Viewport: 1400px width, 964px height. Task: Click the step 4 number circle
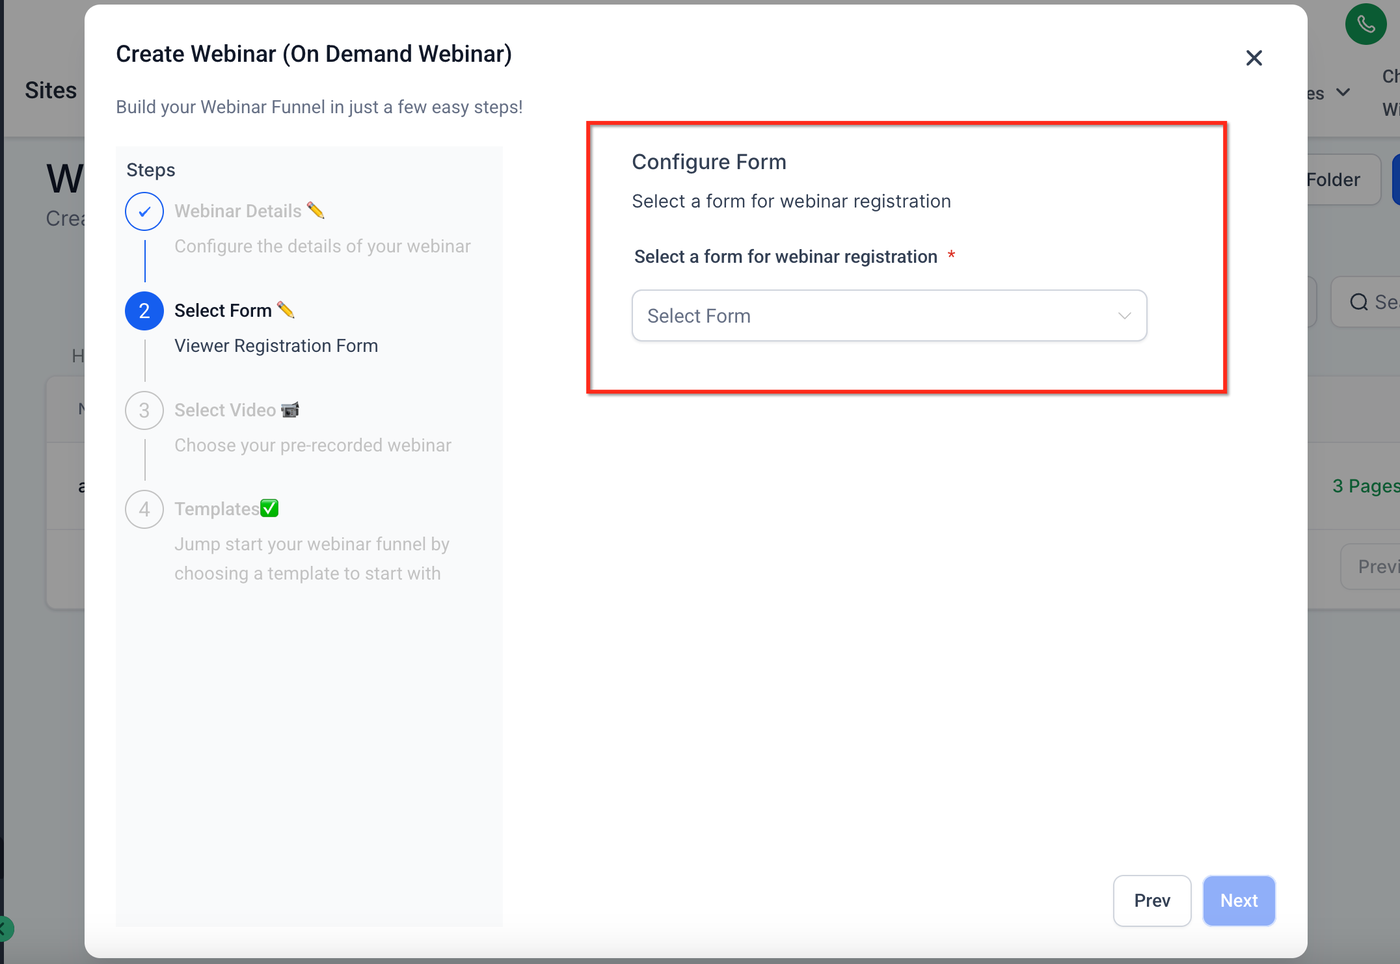click(145, 509)
